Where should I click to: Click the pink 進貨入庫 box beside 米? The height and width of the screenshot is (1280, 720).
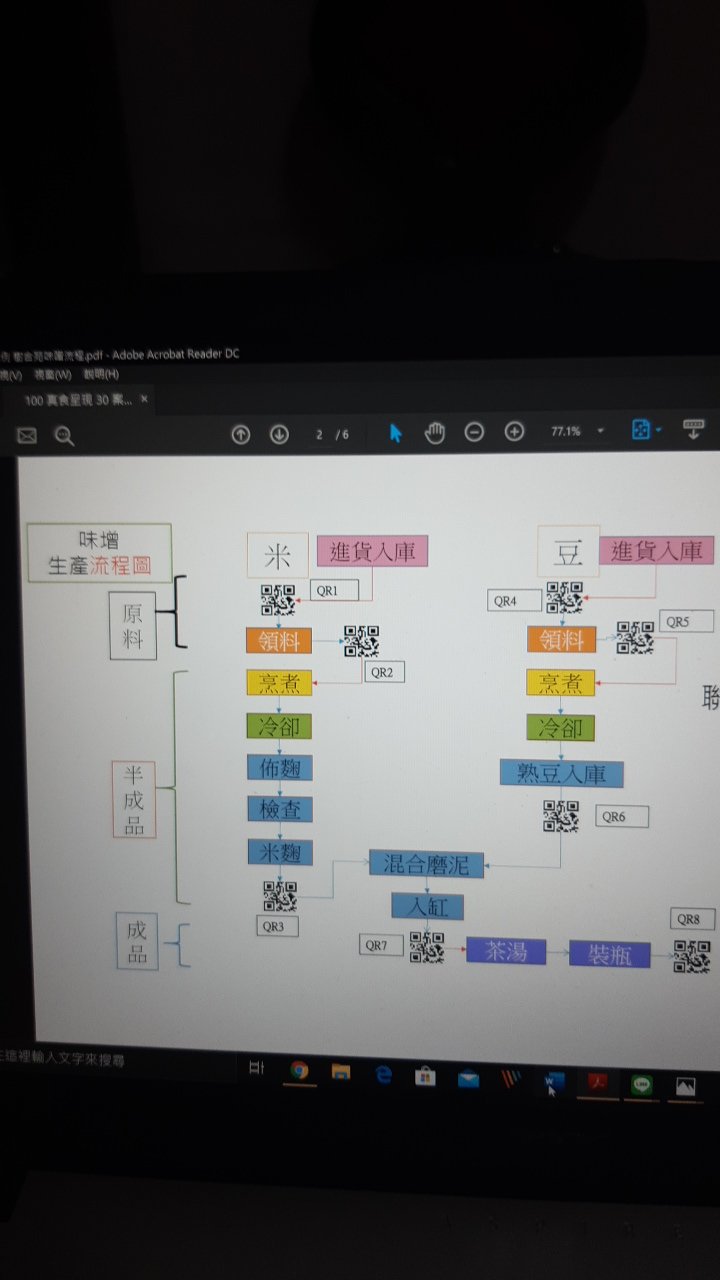tap(372, 551)
